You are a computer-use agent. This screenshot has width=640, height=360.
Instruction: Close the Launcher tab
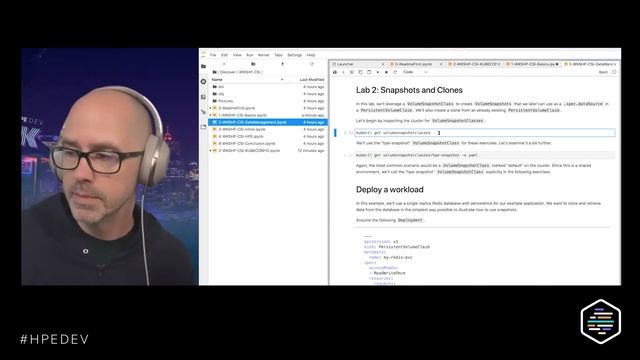pos(383,64)
